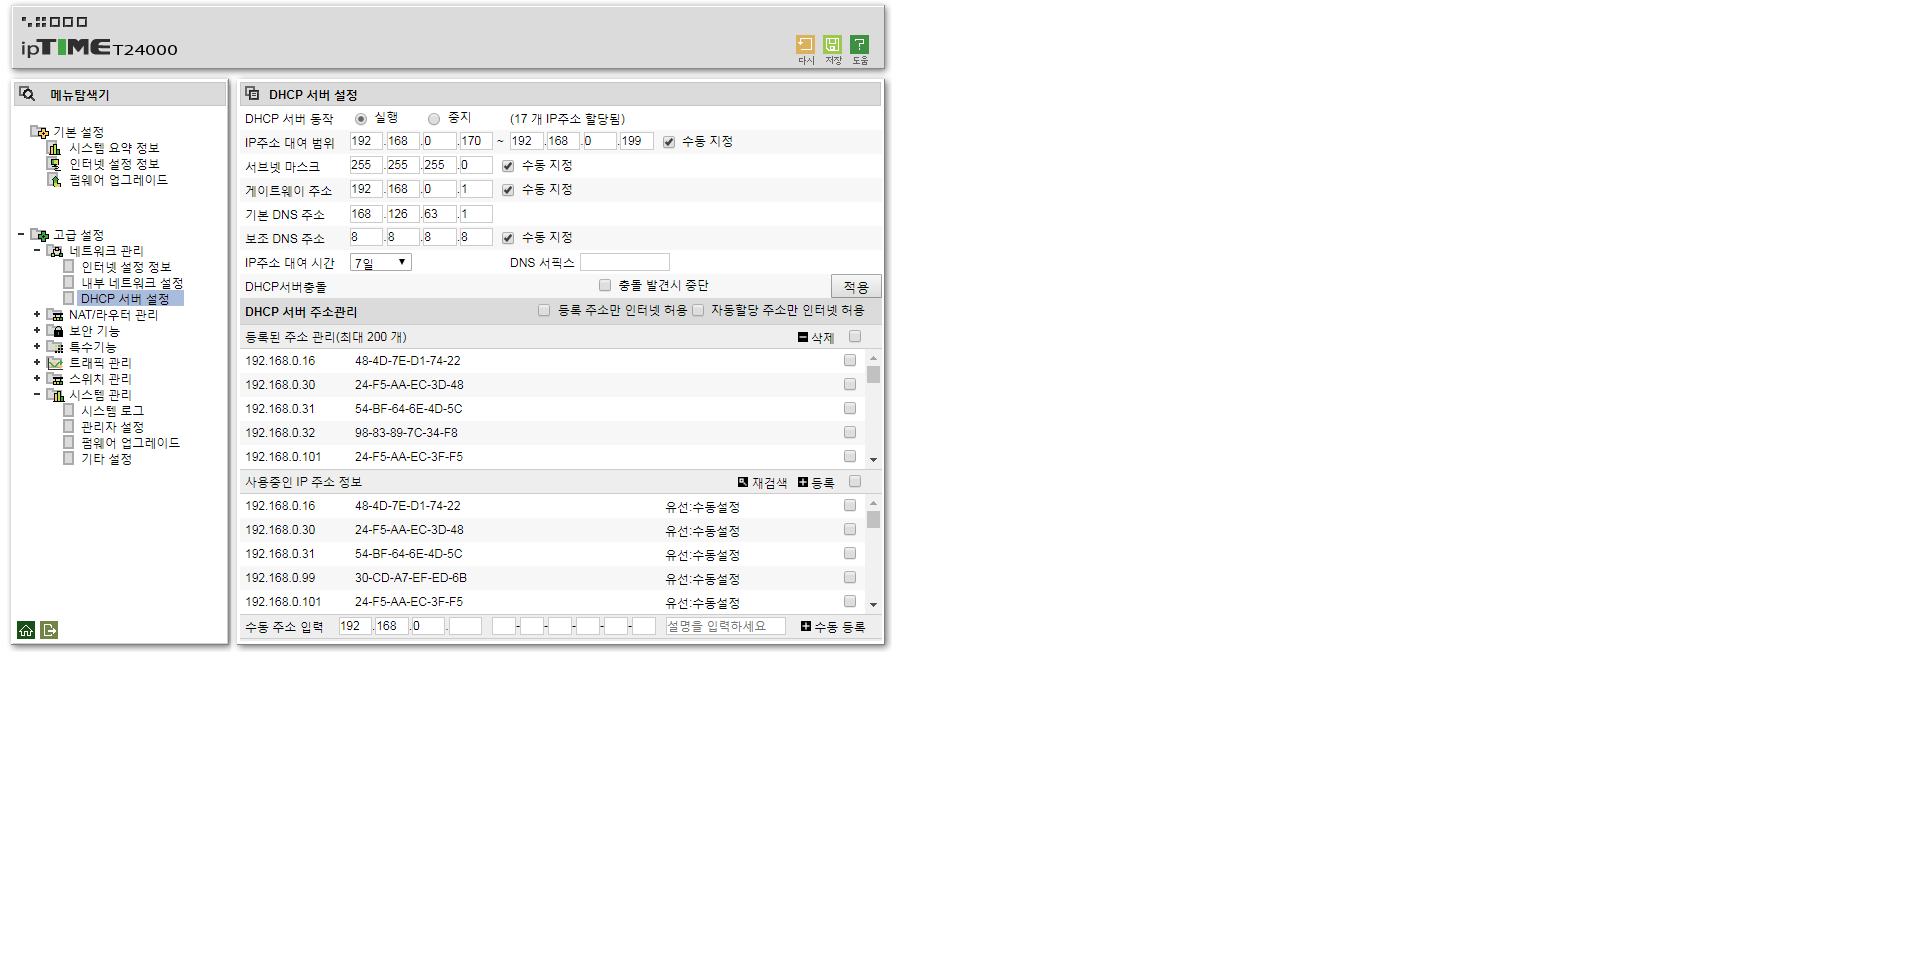This screenshot has height=969, width=1920.
Task: Click the 삭제 delete button
Action: [816, 338]
